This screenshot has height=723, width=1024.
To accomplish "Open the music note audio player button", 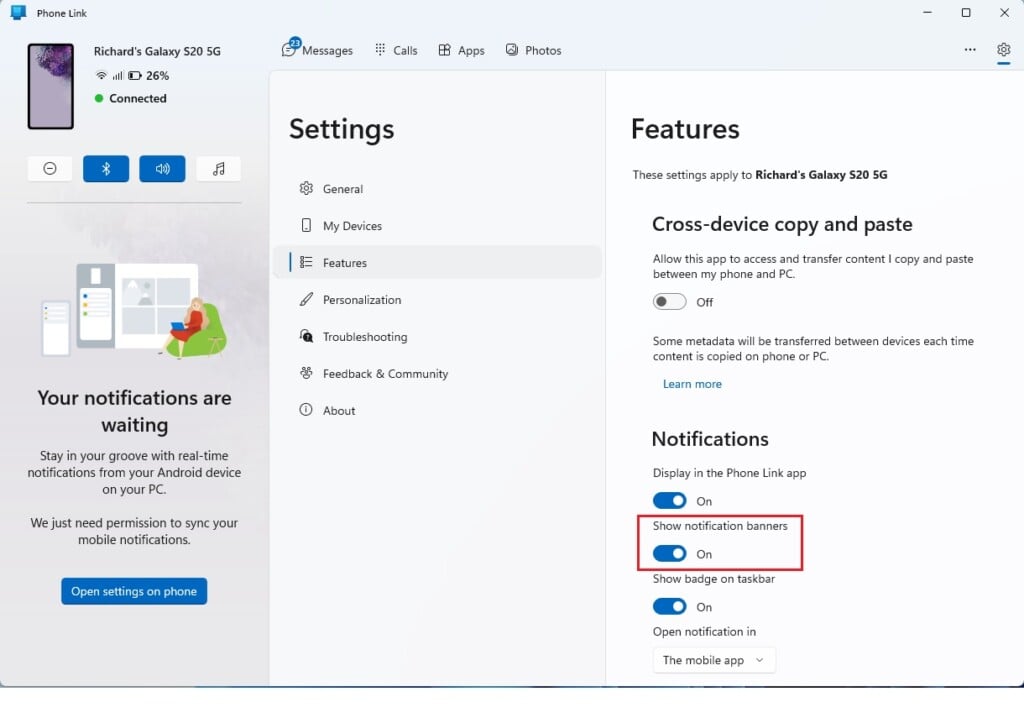I will (x=218, y=169).
